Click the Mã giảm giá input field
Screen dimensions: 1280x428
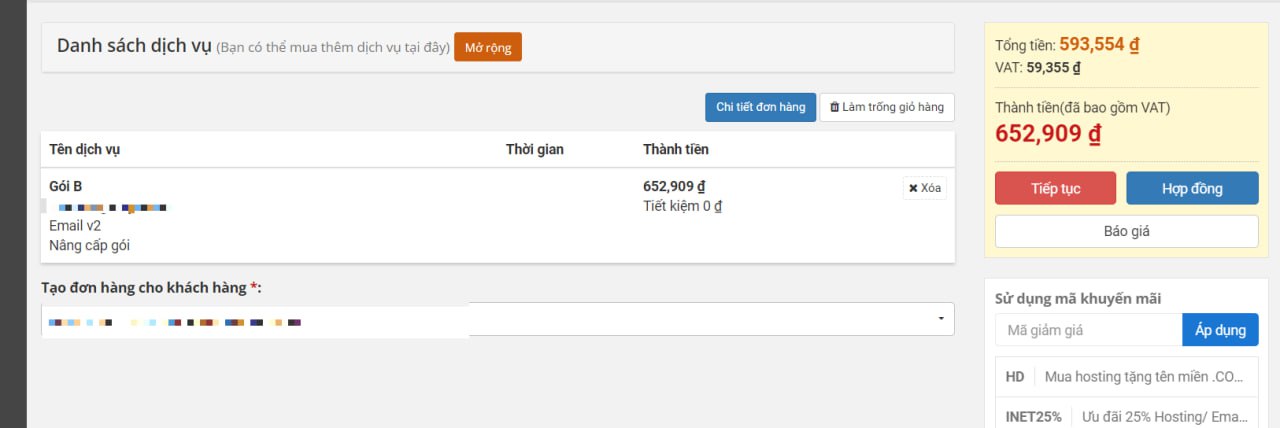click(1089, 330)
